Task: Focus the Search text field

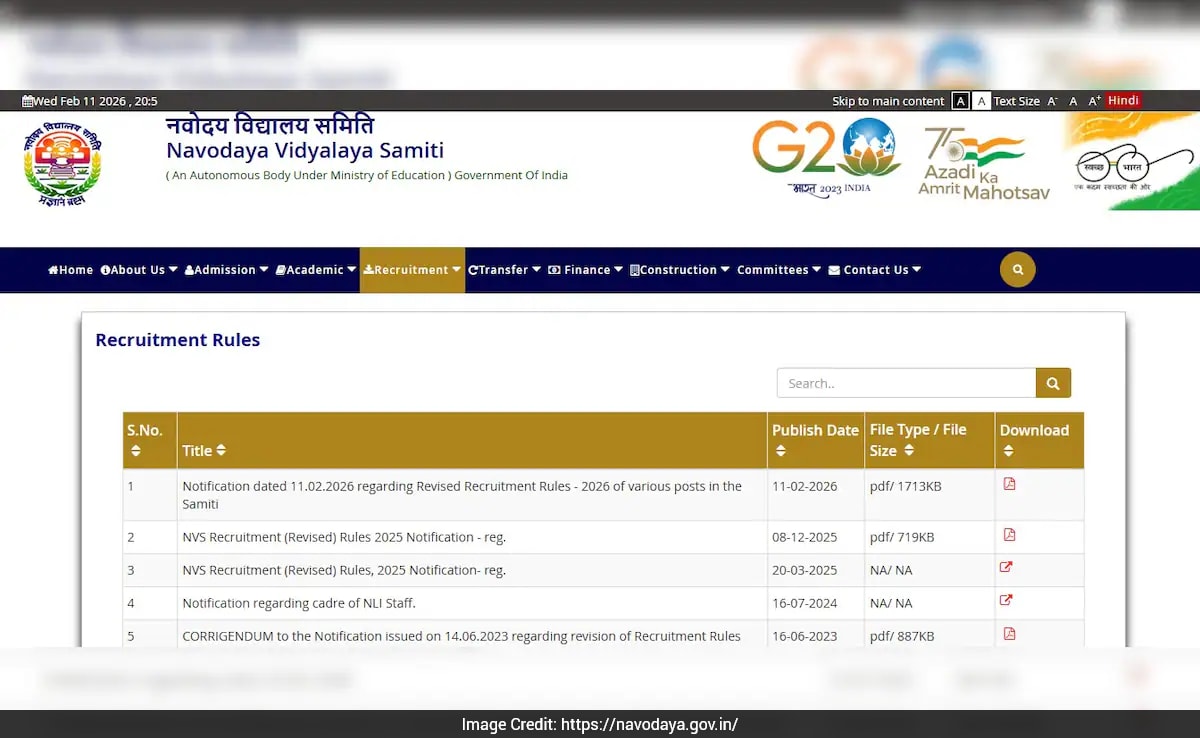Action: click(906, 383)
